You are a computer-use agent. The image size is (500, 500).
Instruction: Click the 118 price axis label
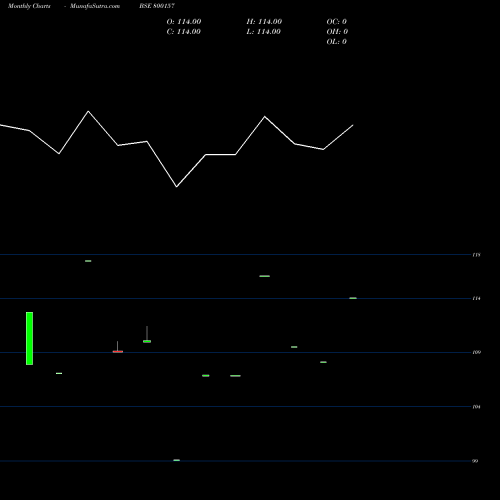coord(476,255)
